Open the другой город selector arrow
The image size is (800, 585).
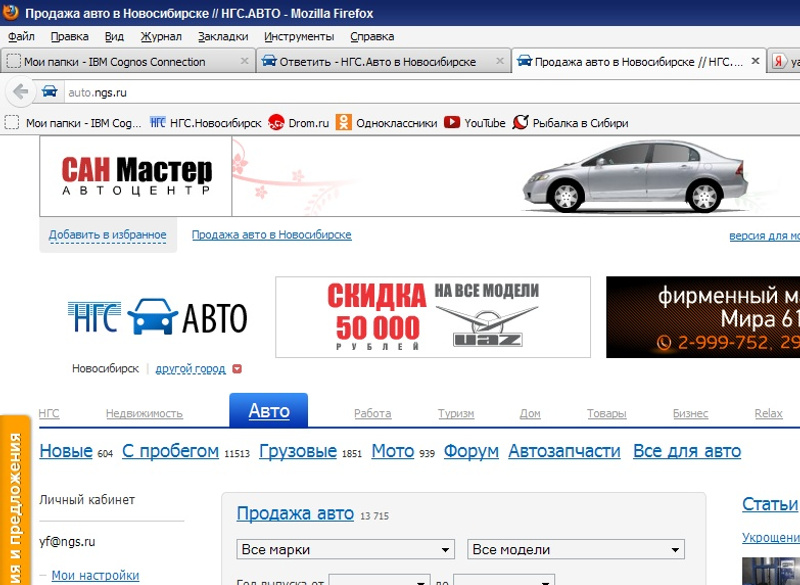[237, 369]
